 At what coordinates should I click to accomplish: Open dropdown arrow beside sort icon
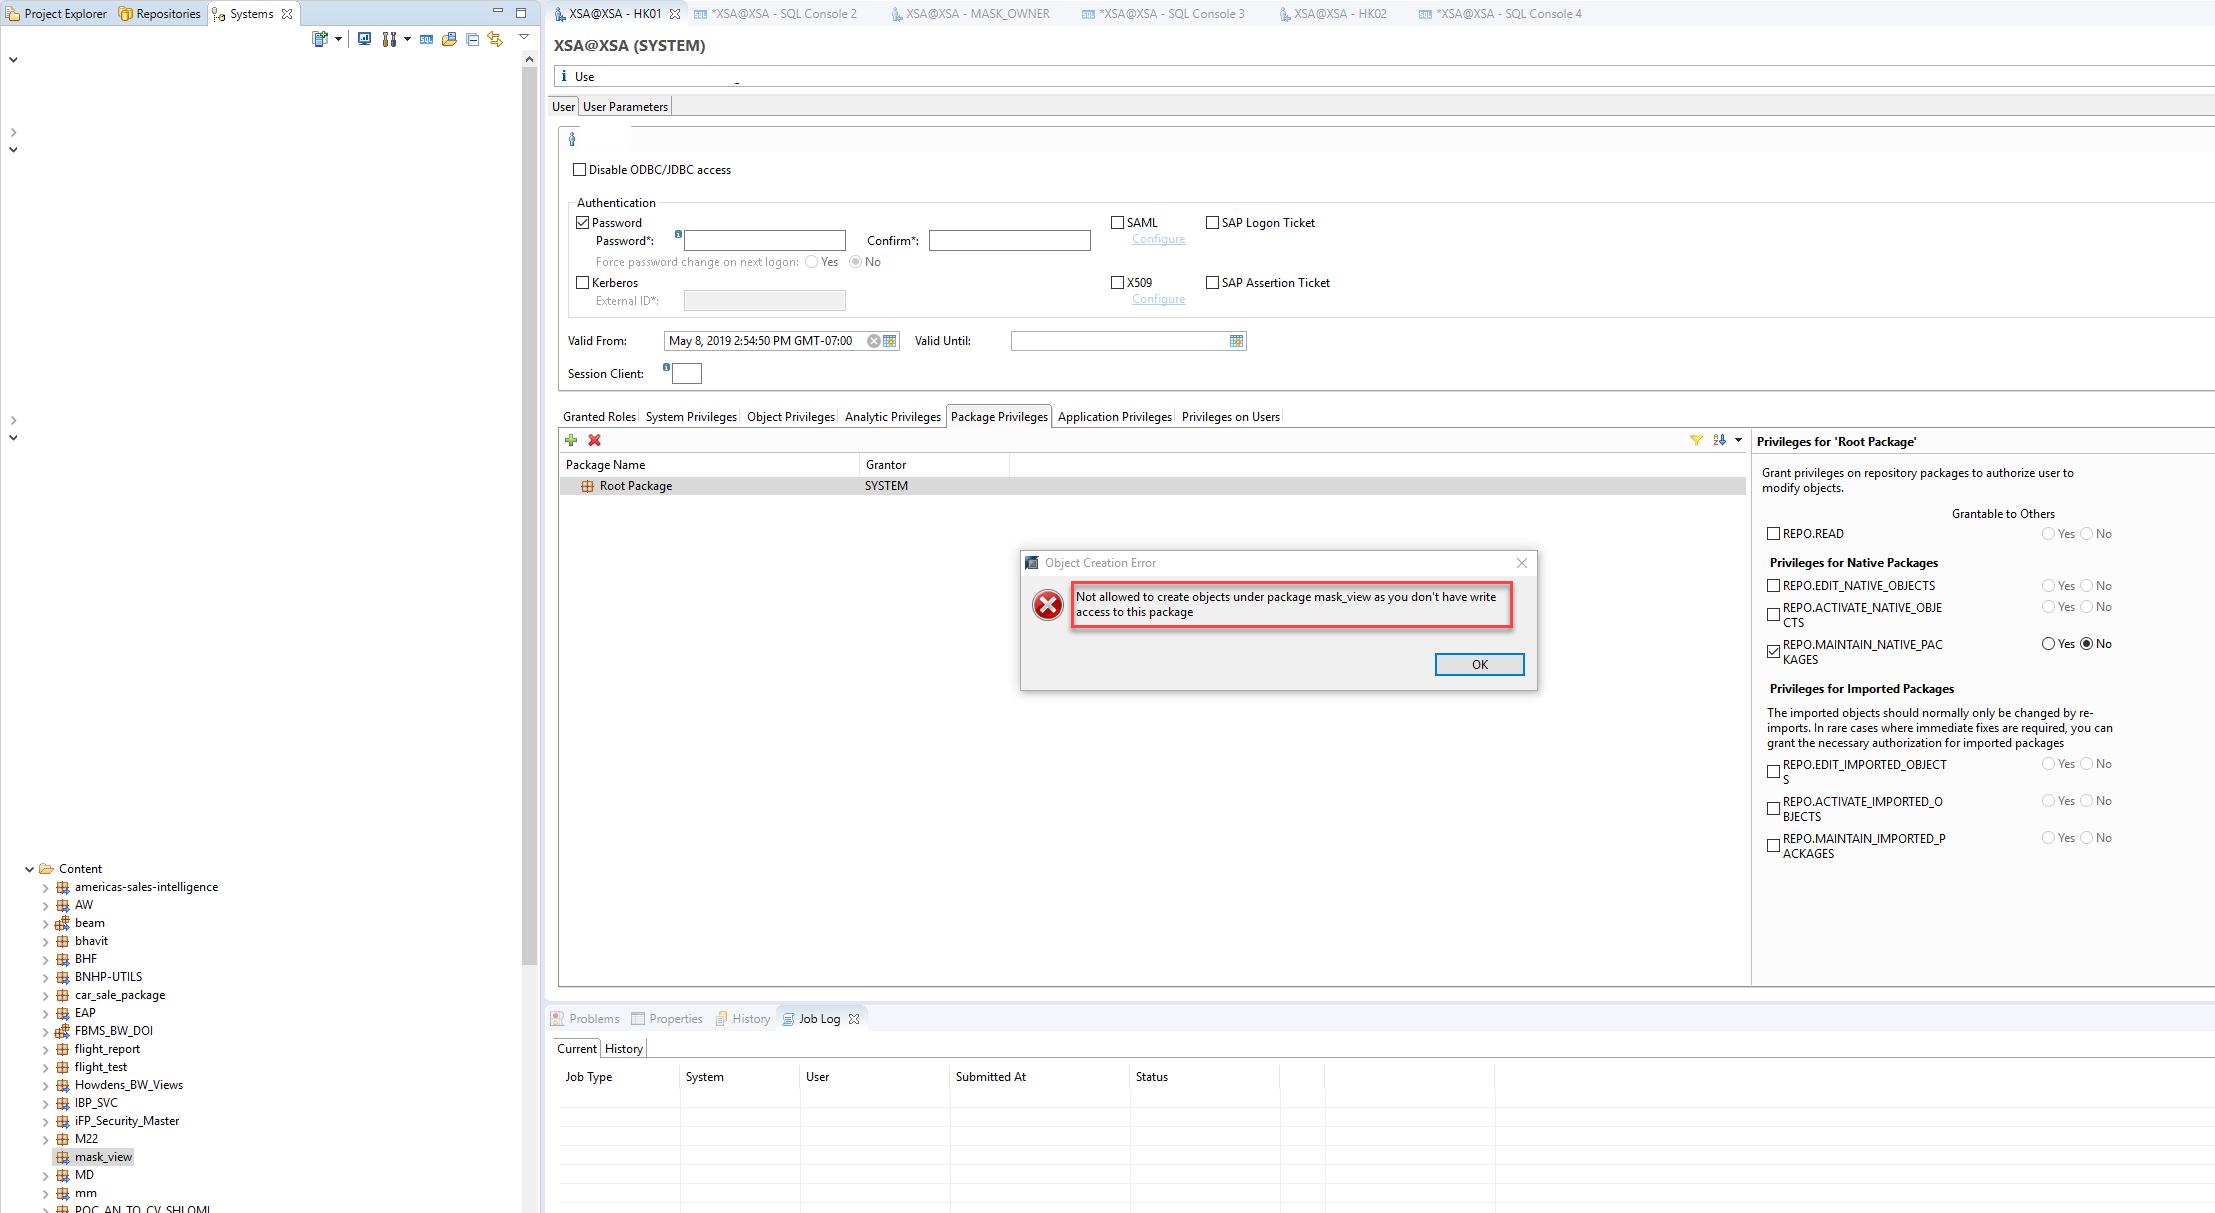tap(1738, 440)
